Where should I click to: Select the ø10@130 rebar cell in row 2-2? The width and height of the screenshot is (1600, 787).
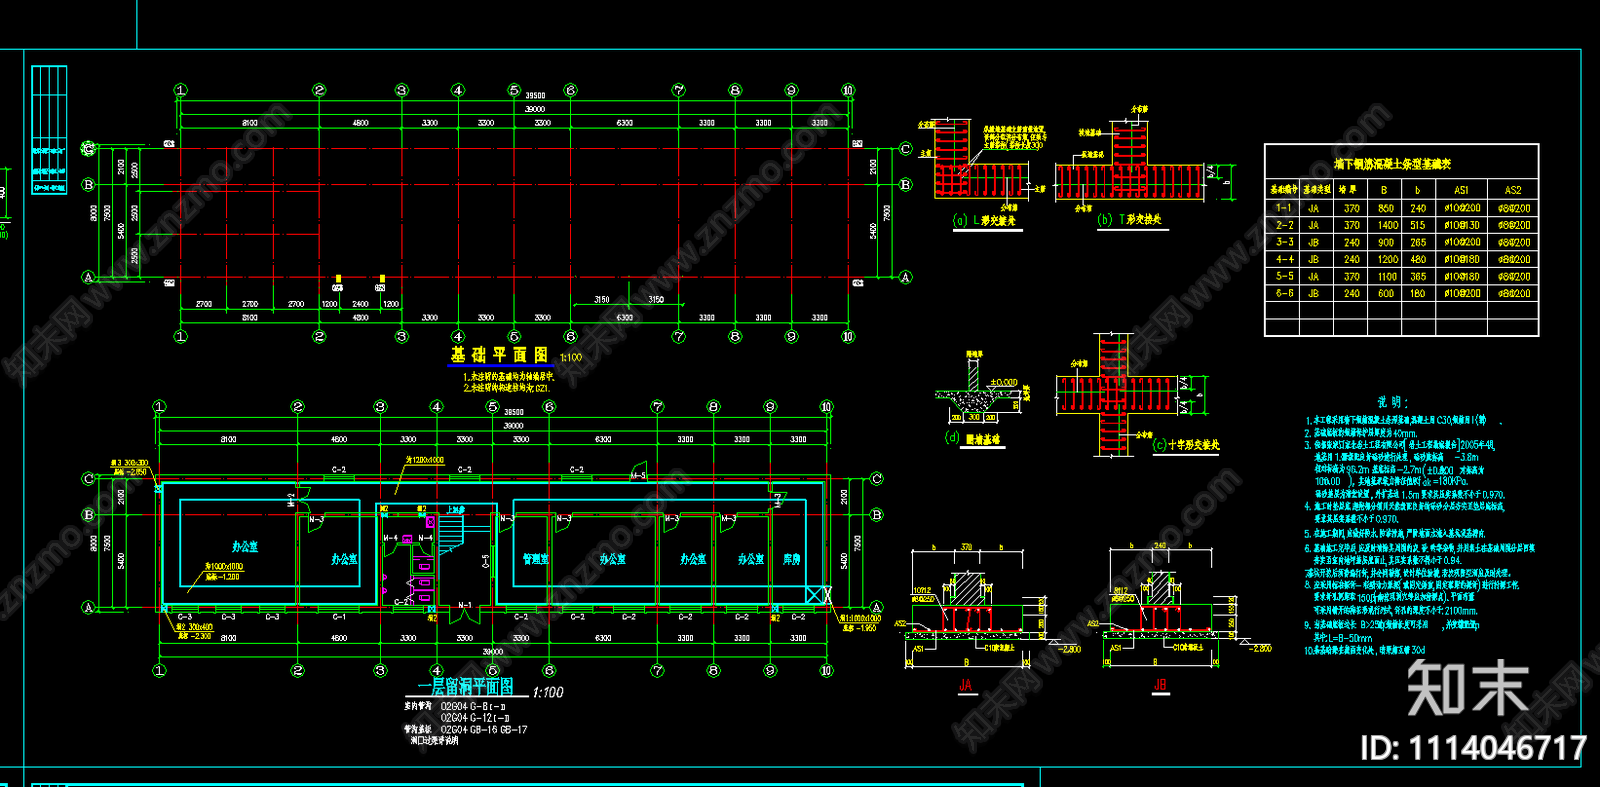1461,225
